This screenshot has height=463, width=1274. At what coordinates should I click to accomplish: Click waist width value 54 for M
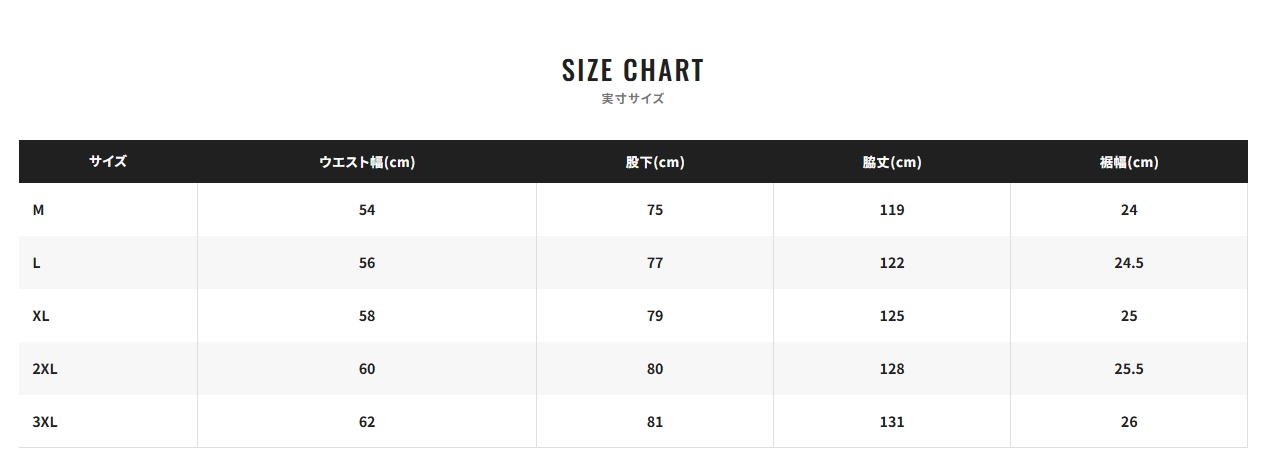367,210
